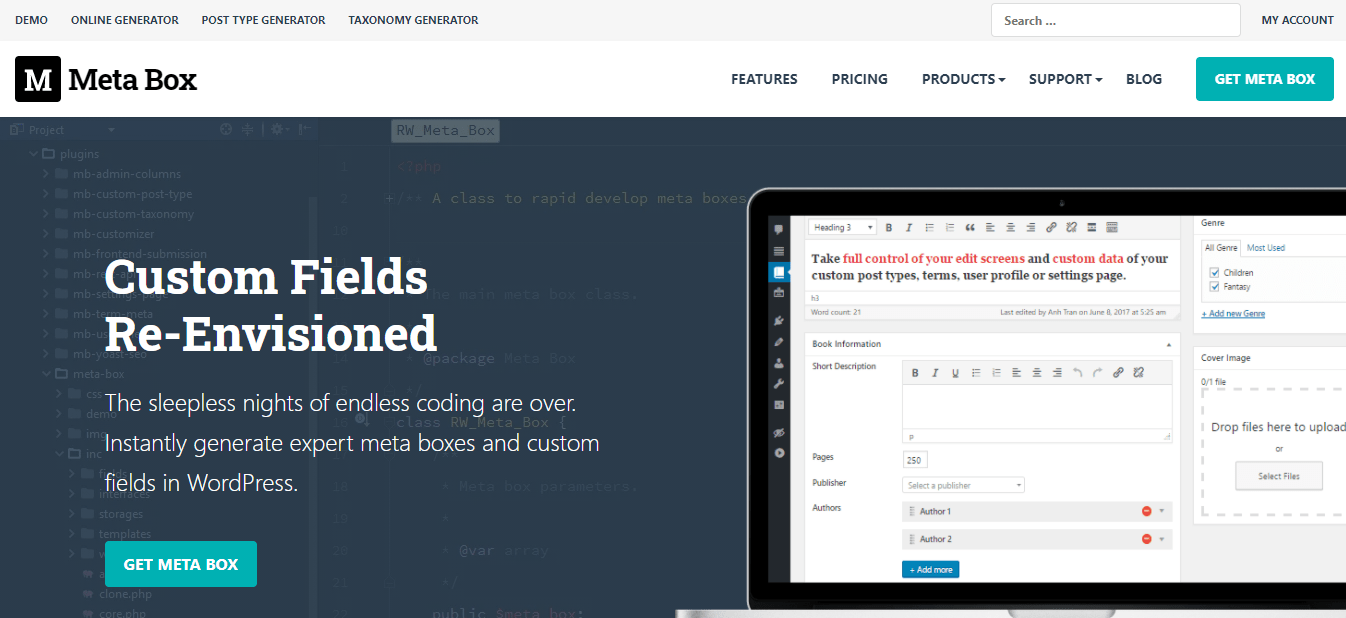
Task: Uncheck the Fantasy genre checkbox
Action: 1214,287
